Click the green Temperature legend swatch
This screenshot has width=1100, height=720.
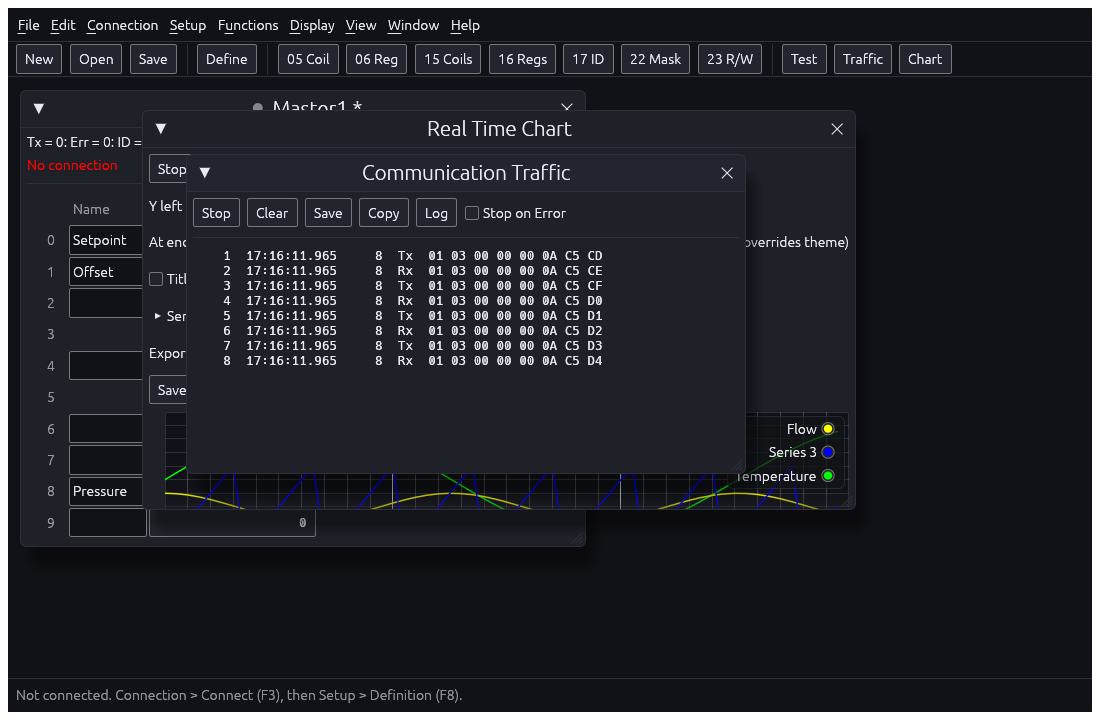click(x=828, y=476)
